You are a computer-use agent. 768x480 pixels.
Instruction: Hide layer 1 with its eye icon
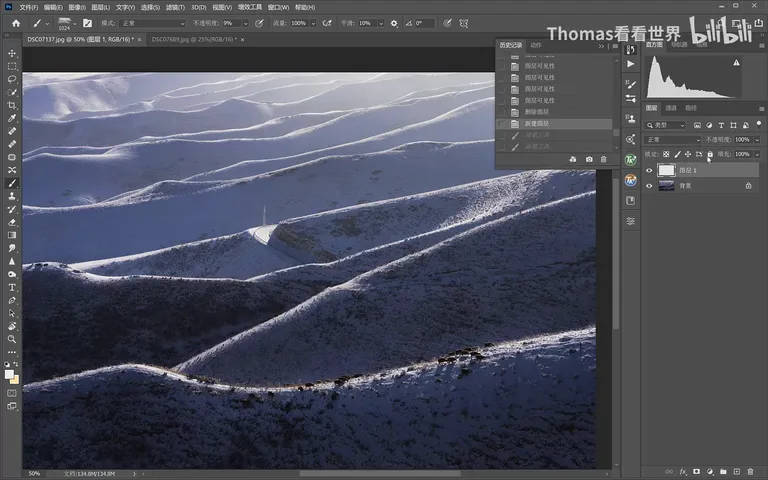pos(649,170)
